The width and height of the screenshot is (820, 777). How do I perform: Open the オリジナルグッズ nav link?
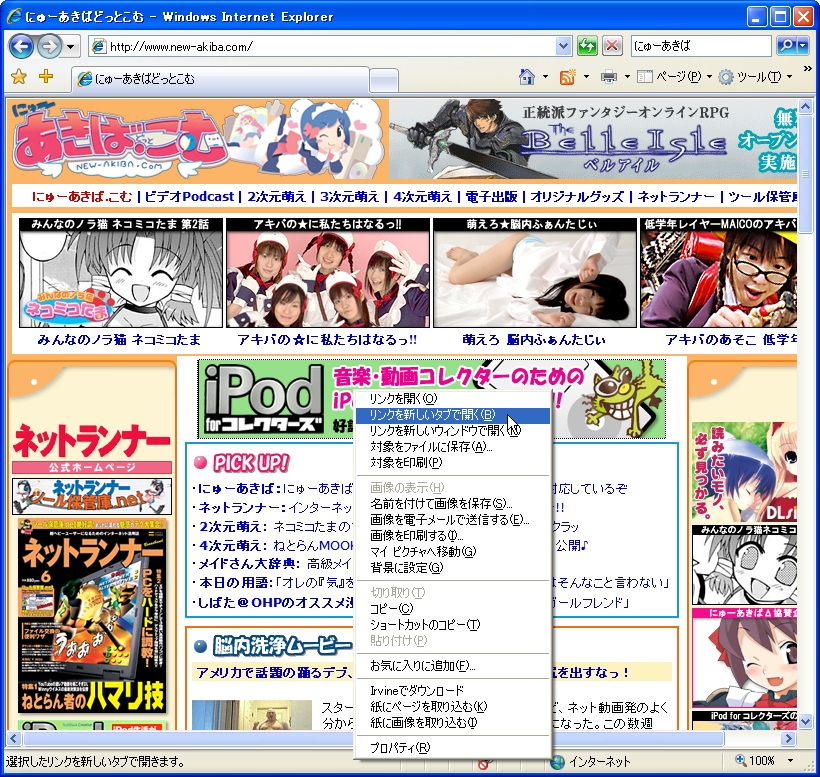pos(577,197)
